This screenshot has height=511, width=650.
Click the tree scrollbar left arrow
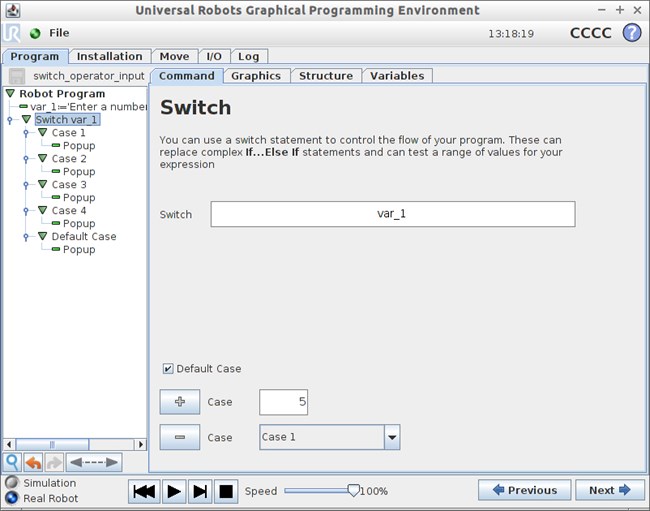click(9, 445)
